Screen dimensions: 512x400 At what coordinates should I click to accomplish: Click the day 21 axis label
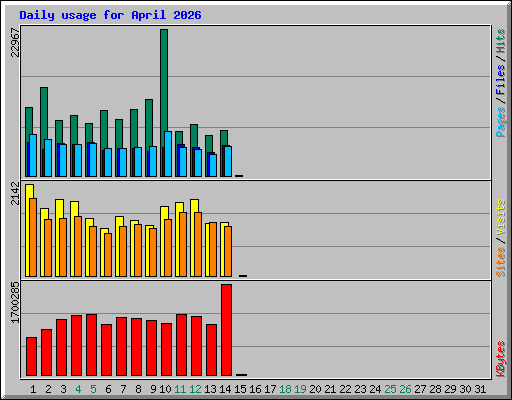330,389
